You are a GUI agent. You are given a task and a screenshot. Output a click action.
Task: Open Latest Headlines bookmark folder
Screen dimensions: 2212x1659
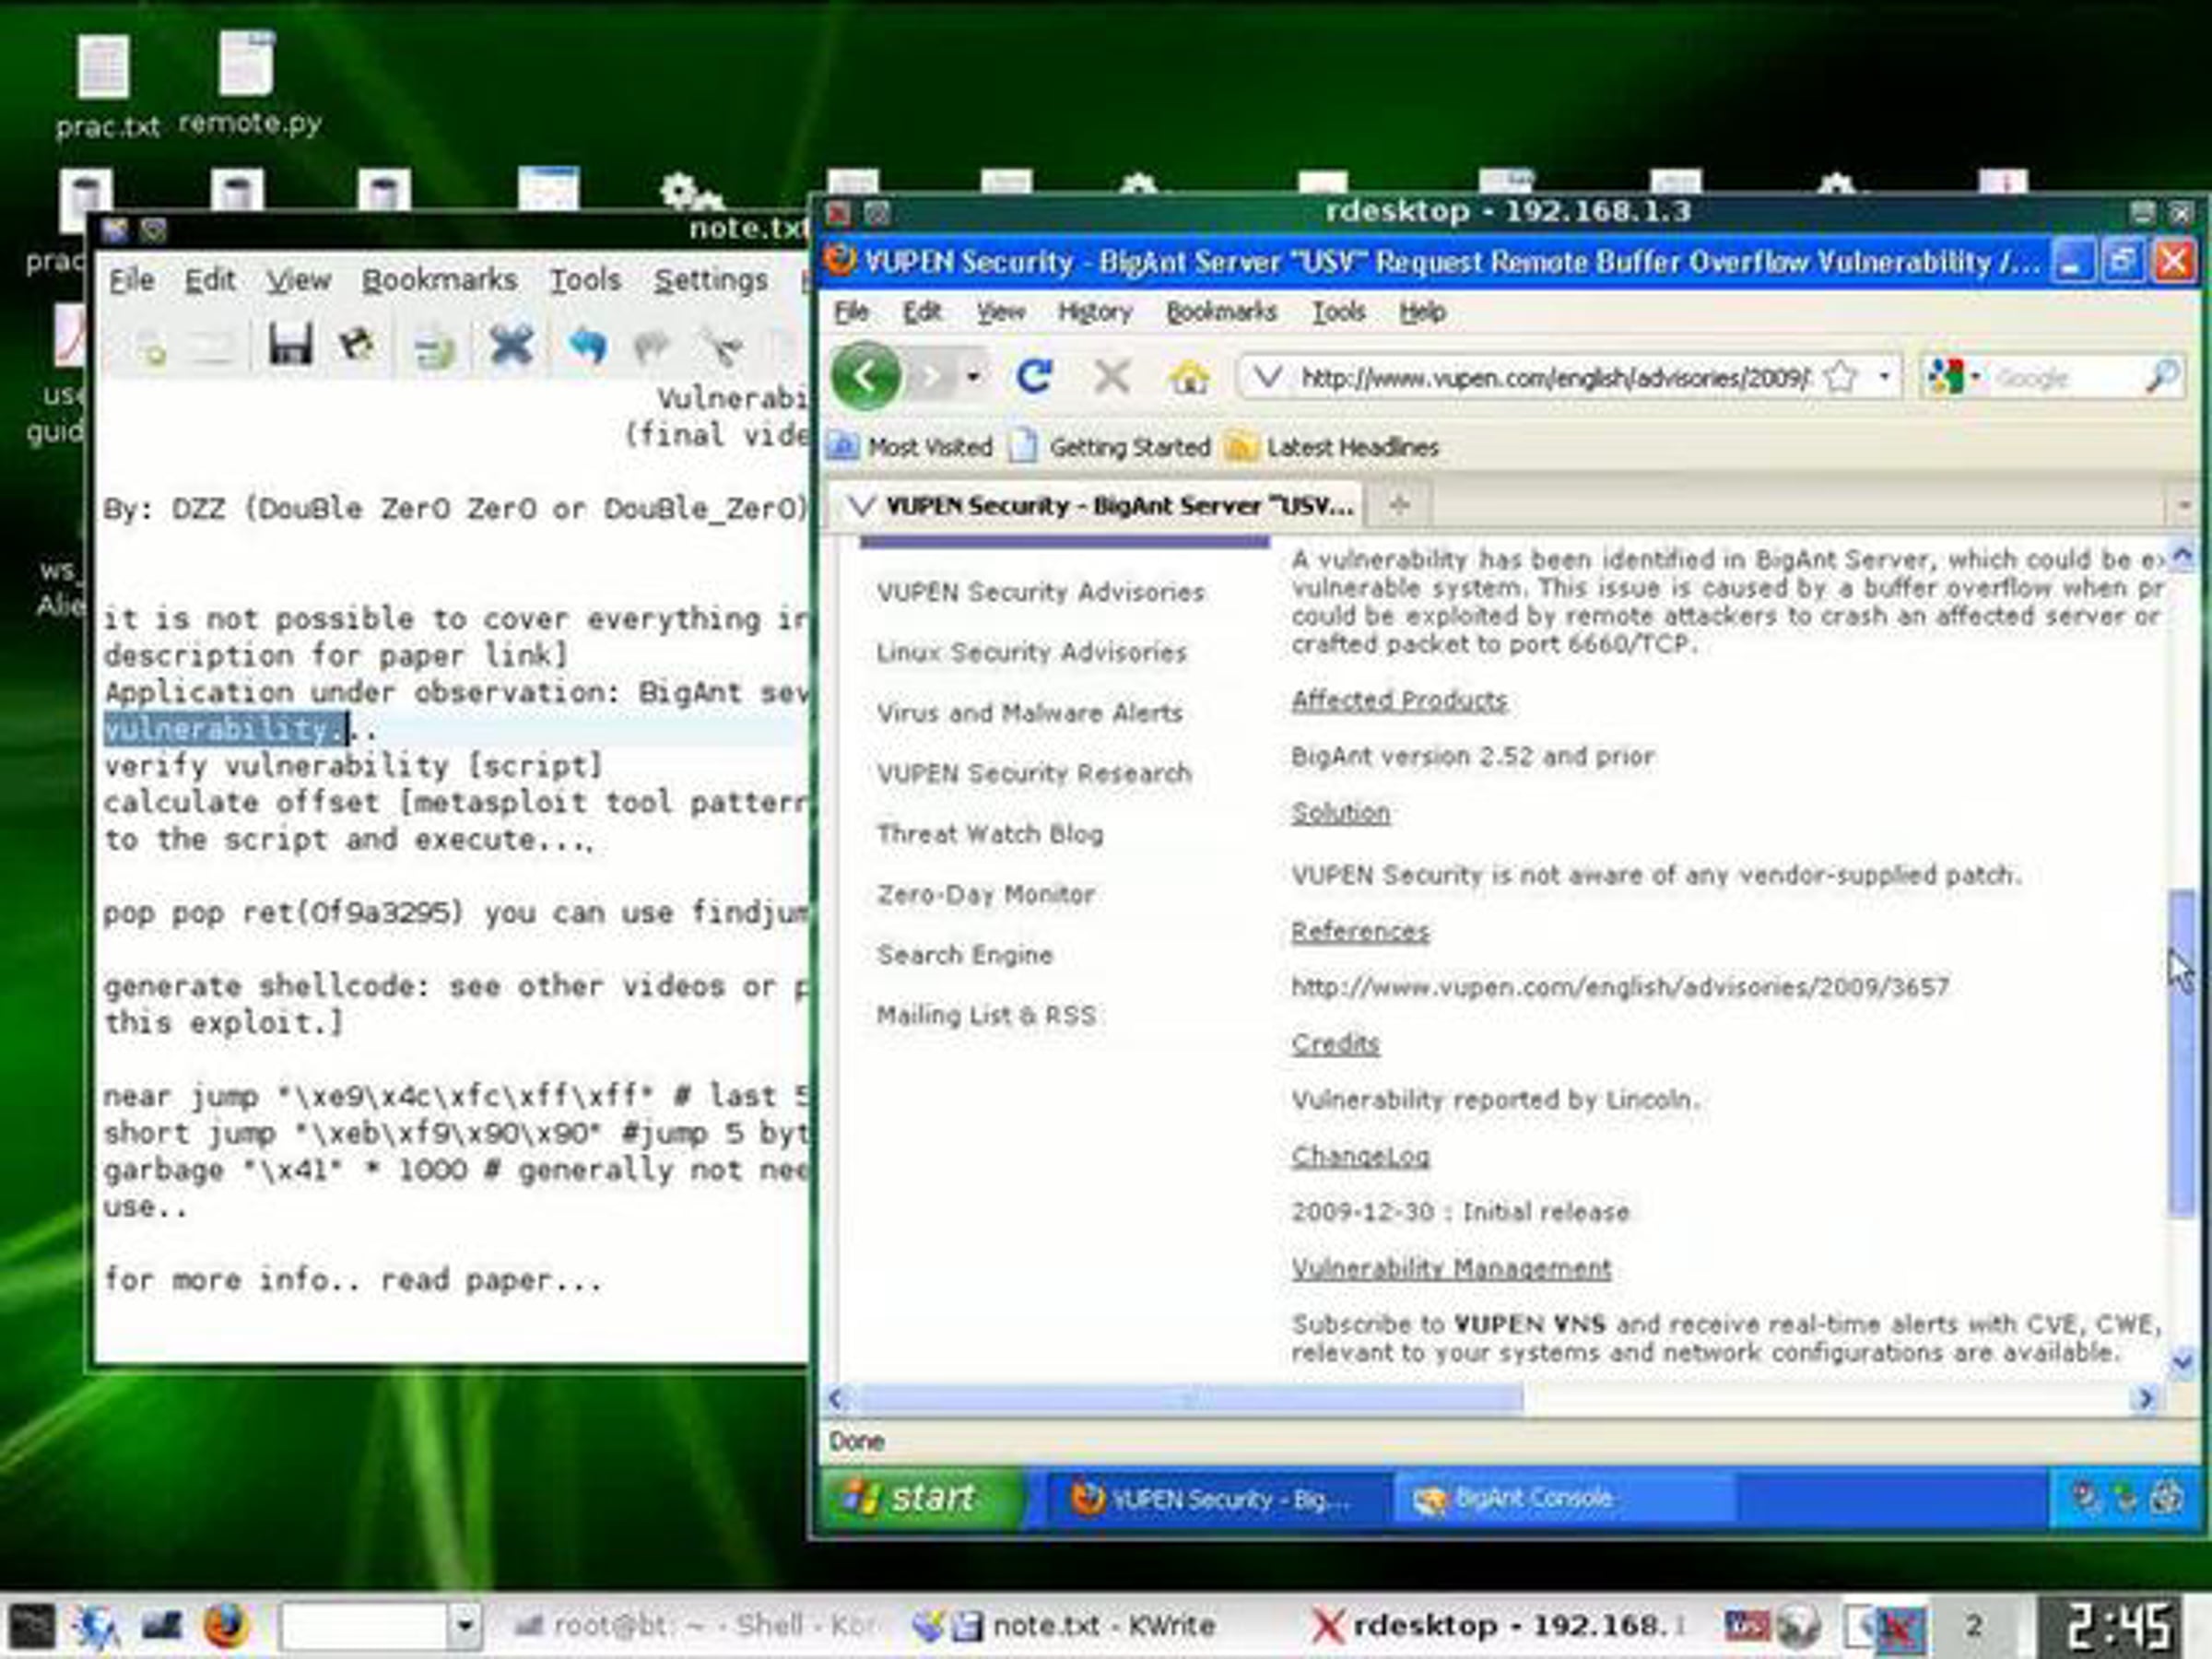pos(1332,446)
